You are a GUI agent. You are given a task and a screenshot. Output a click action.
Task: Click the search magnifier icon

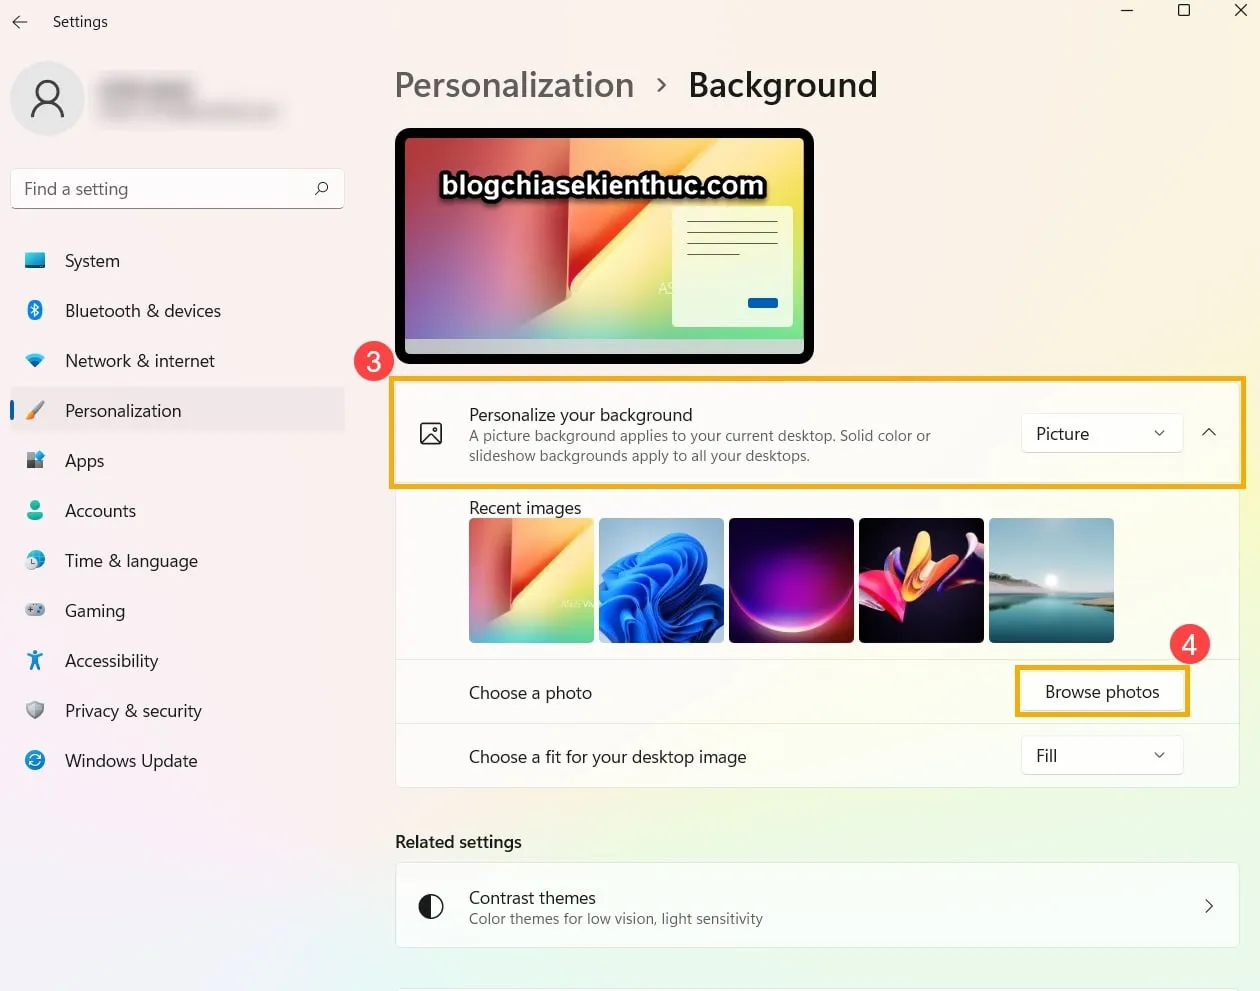321,189
